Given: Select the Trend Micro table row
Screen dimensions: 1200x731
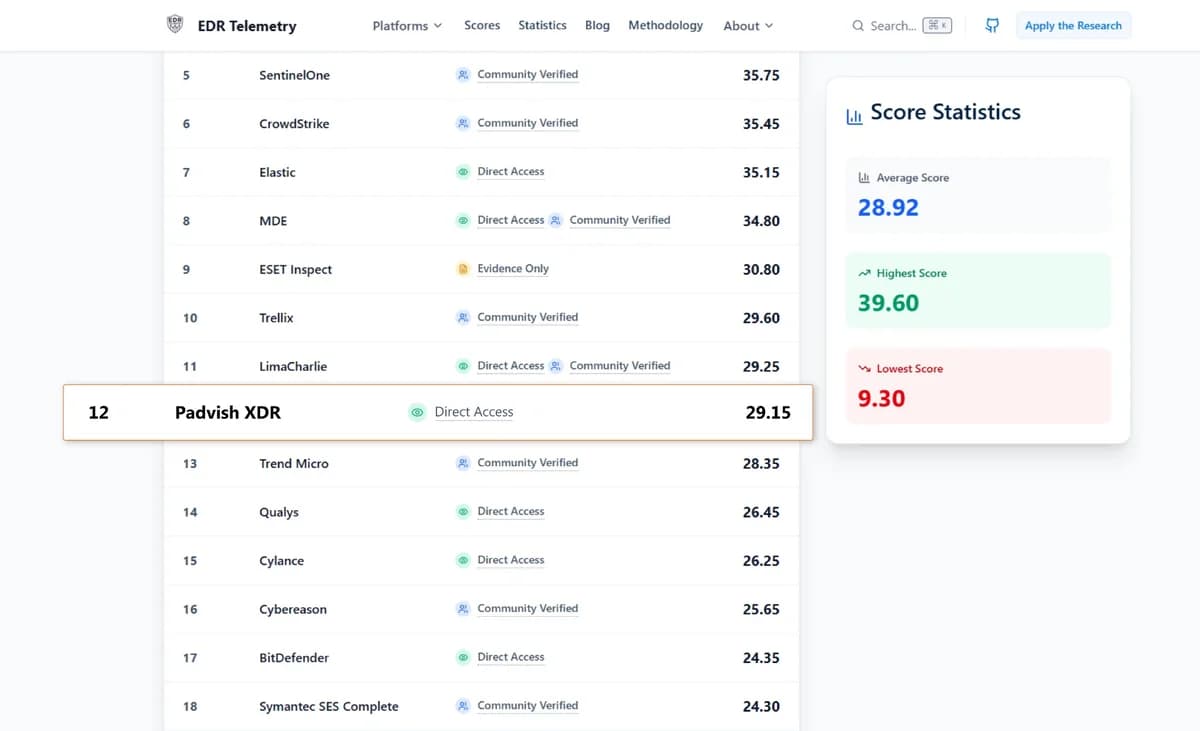Looking at the screenshot, I should 482,464.
